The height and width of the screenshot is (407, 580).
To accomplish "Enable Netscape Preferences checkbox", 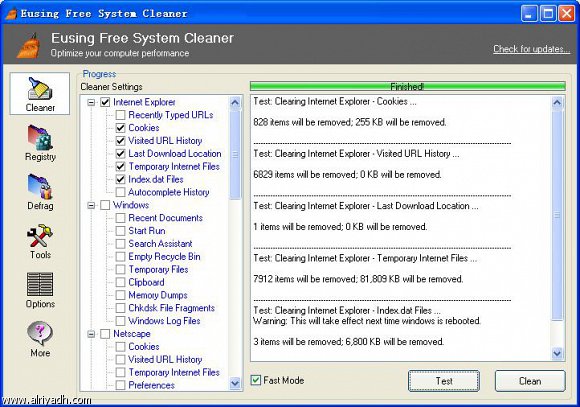I will 120,385.
